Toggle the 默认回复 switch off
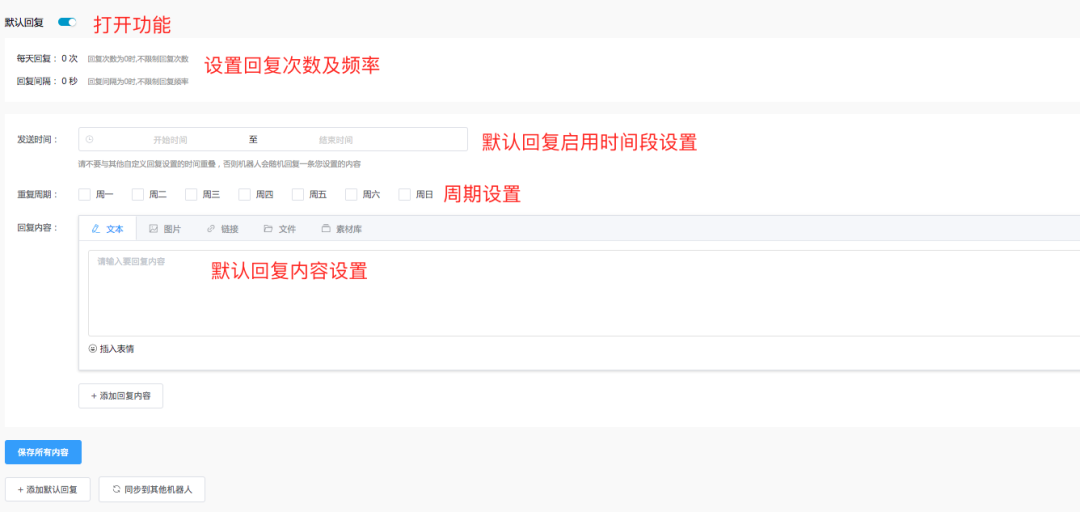The image size is (1080, 512). [67, 22]
